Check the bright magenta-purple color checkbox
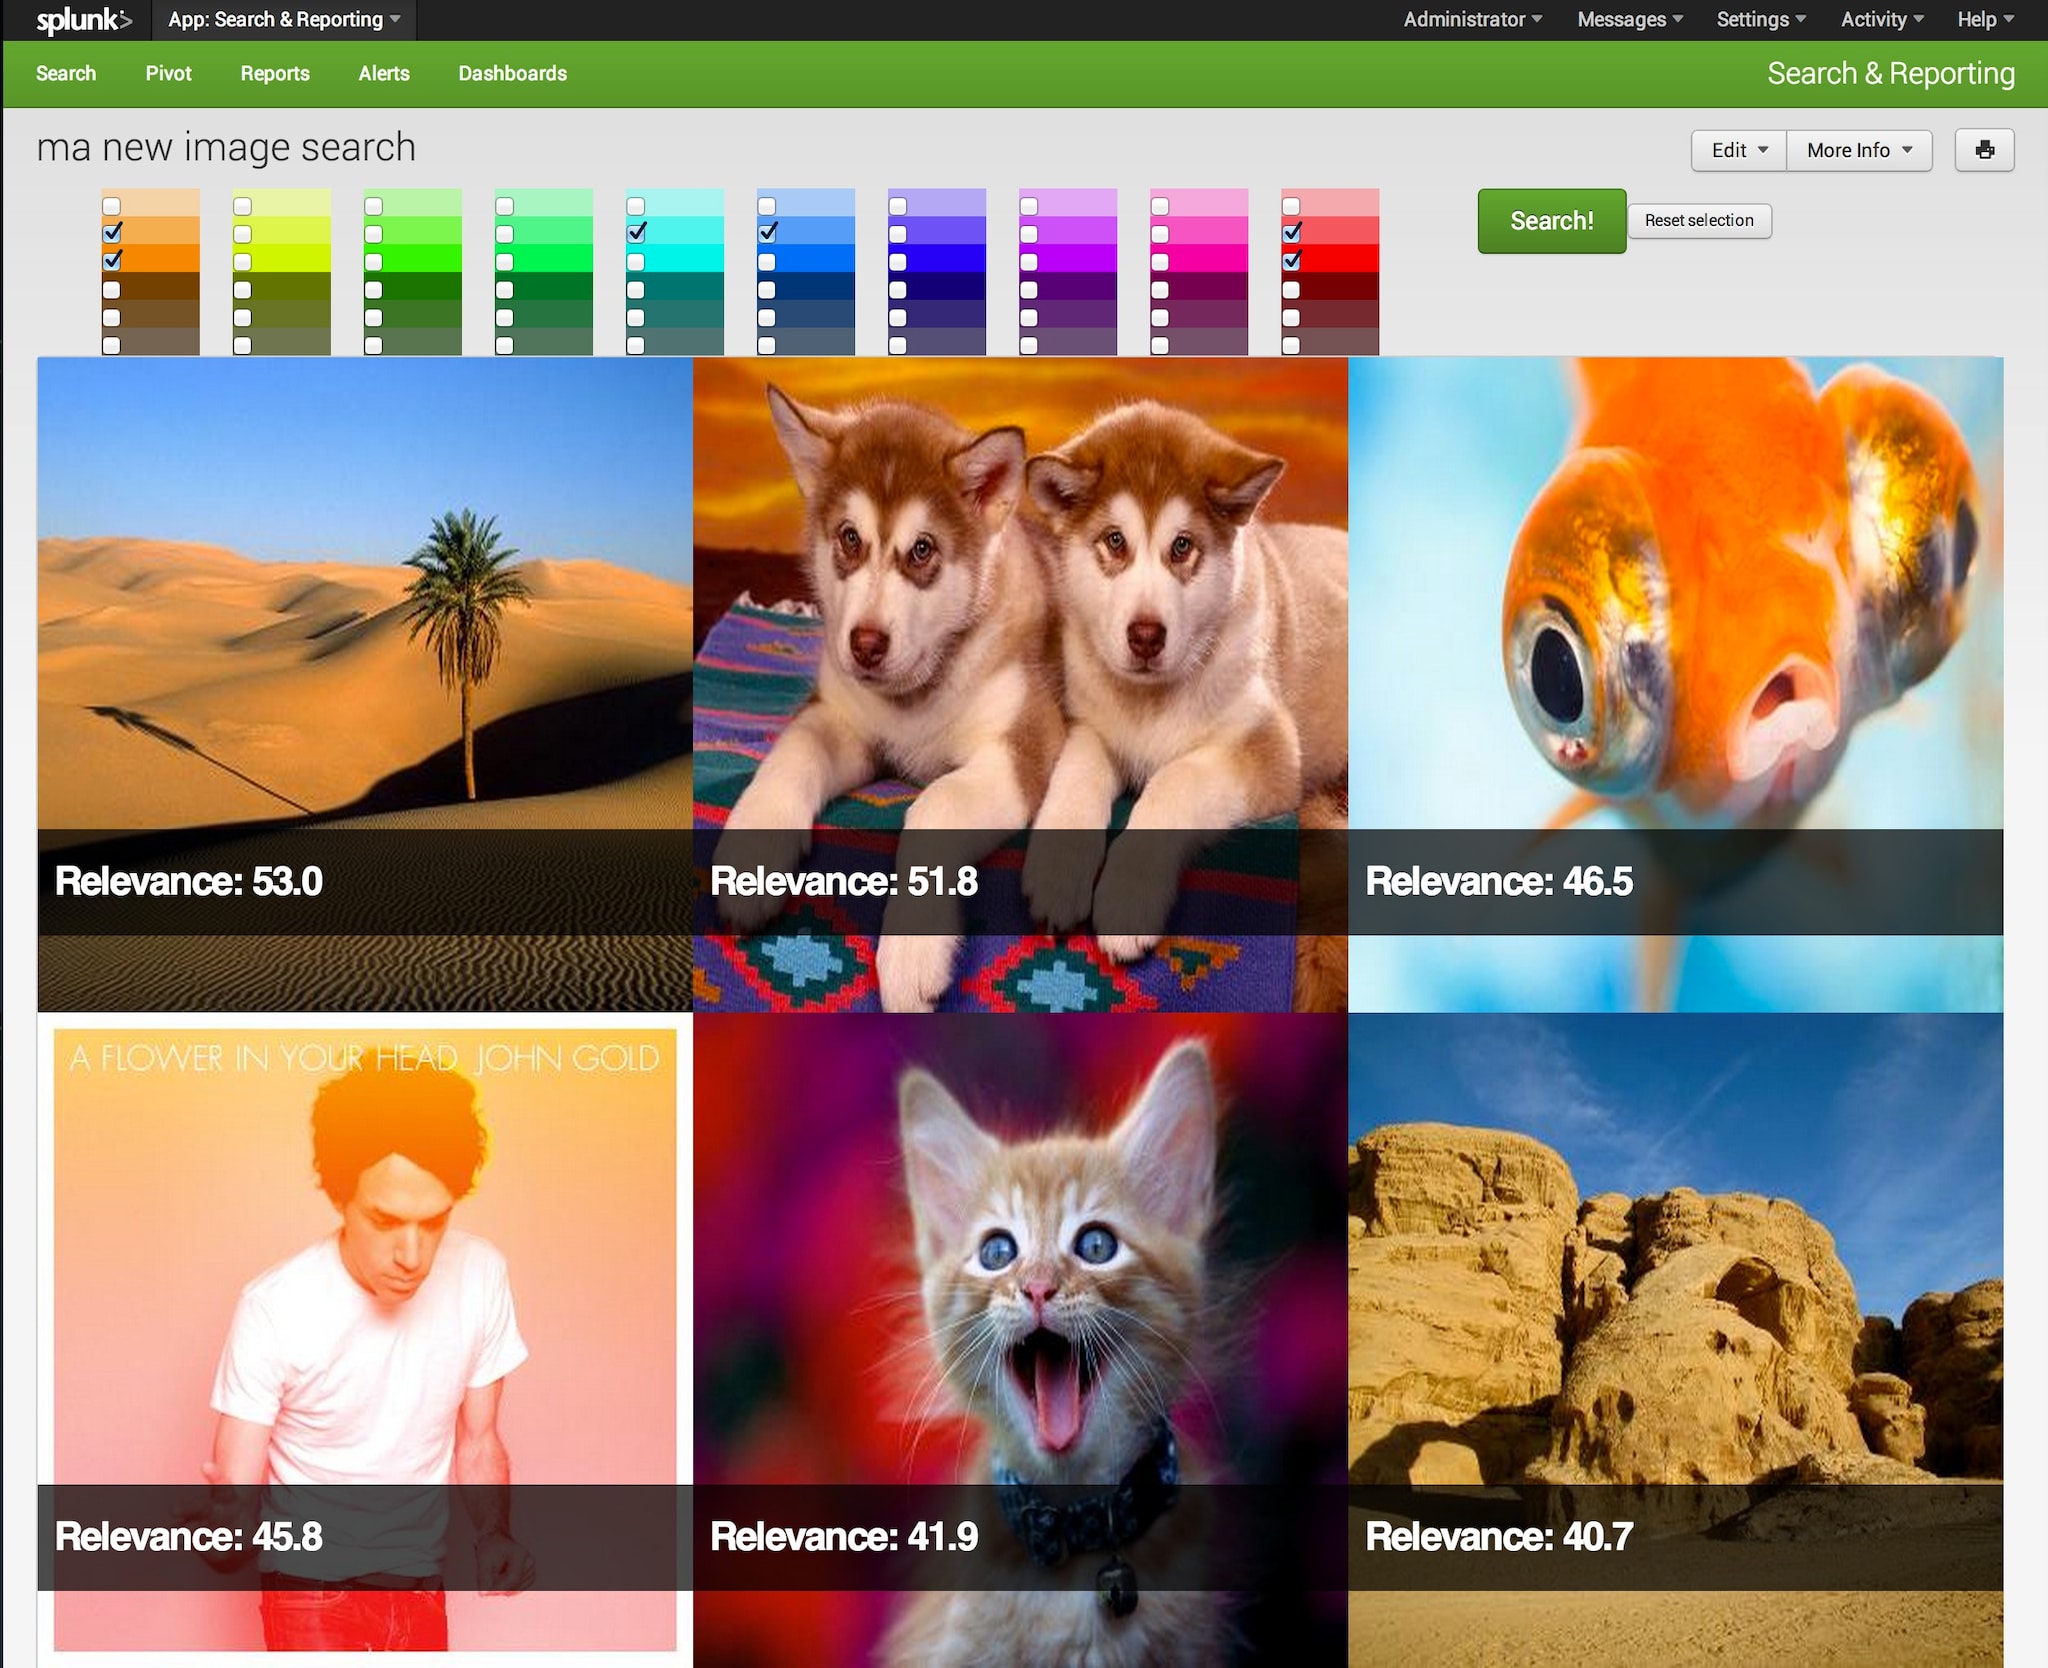This screenshot has width=2048, height=1668. click(1029, 262)
